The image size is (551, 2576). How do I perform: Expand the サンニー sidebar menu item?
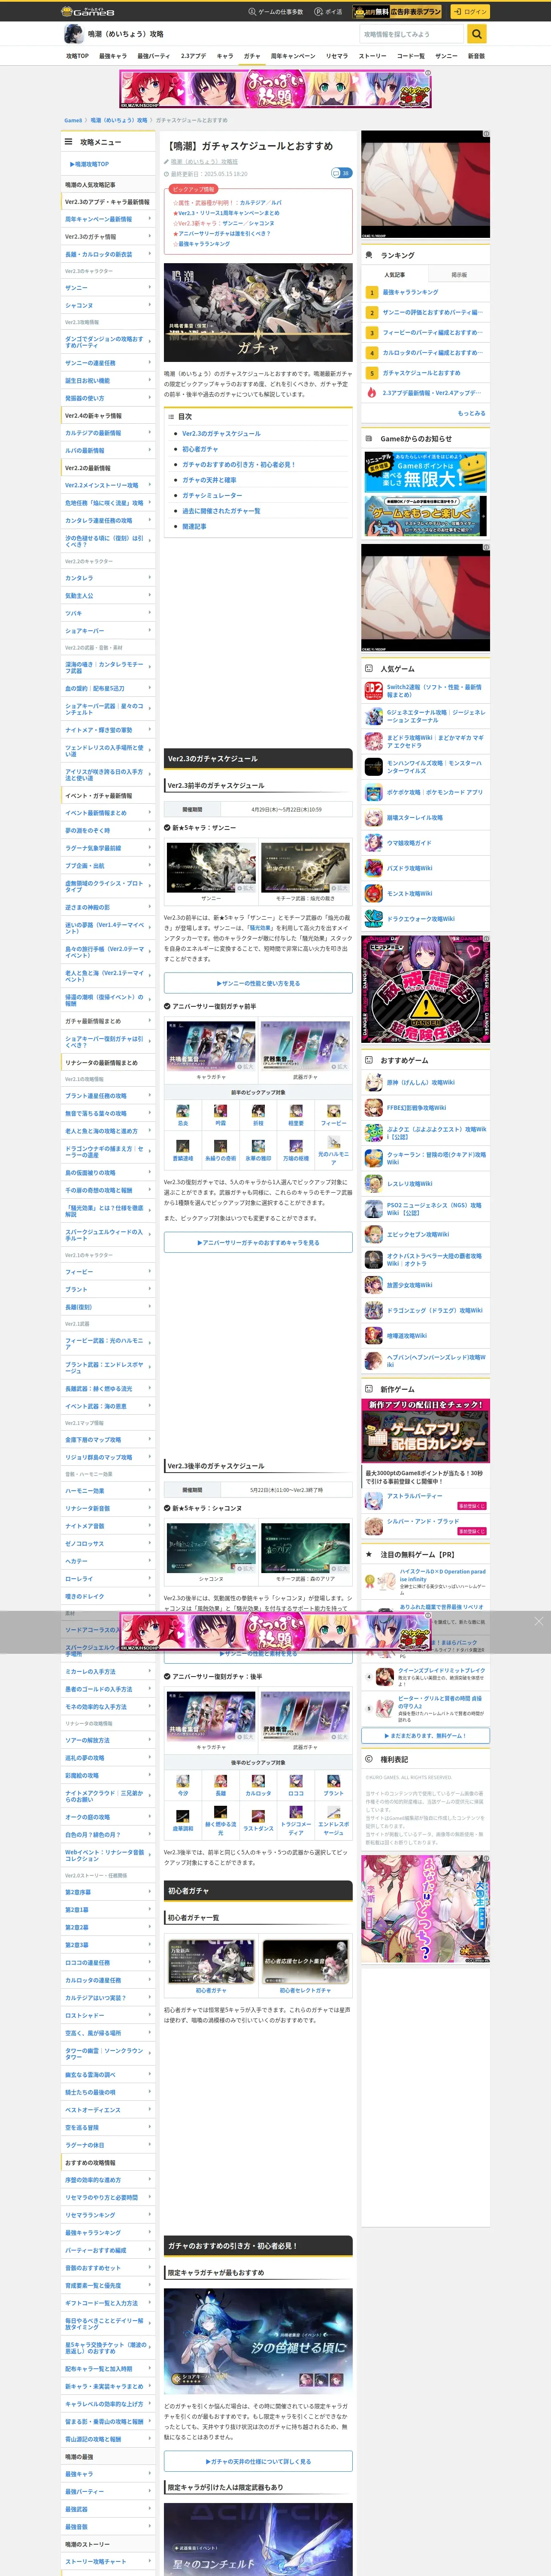(108, 288)
